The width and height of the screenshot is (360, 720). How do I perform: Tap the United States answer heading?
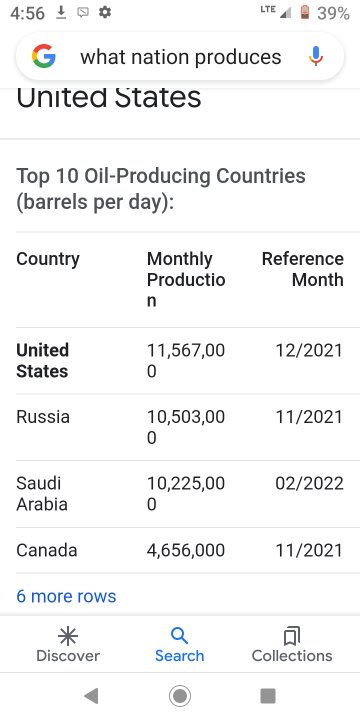pos(109,97)
